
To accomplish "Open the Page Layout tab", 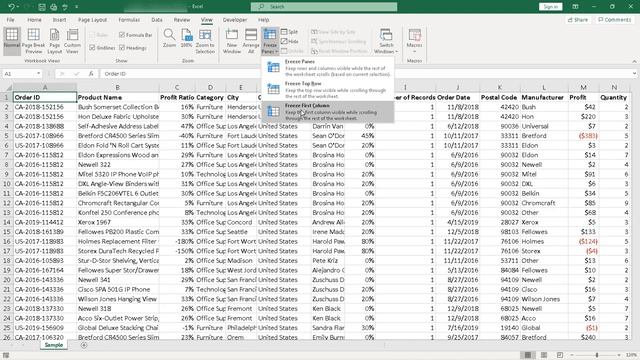I will pyautogui.click(x=92, y=20).
